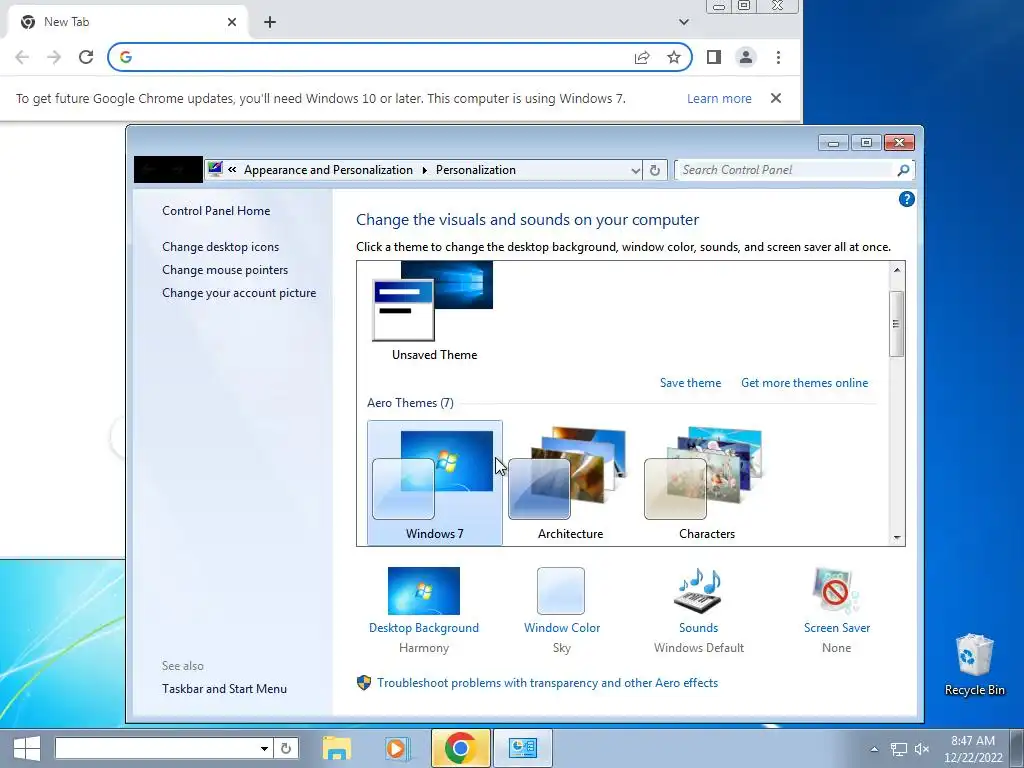Image resolution: width=1024 pixels, height=768 pixels.
Task: Click the Control Panel address bar icon
Action: [x=215, y=170]
